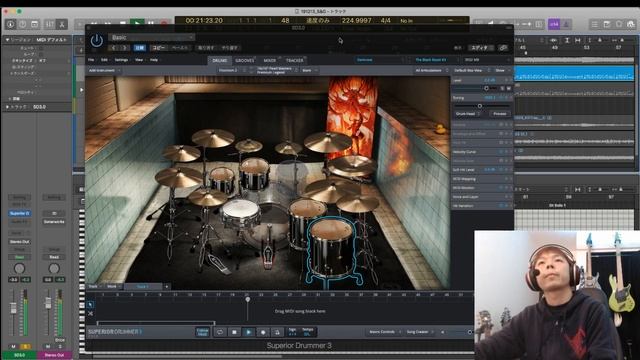Viewport: 640px width, 360px height.
Task: Open the Basic preset dropdown
Action: [151, 38]
